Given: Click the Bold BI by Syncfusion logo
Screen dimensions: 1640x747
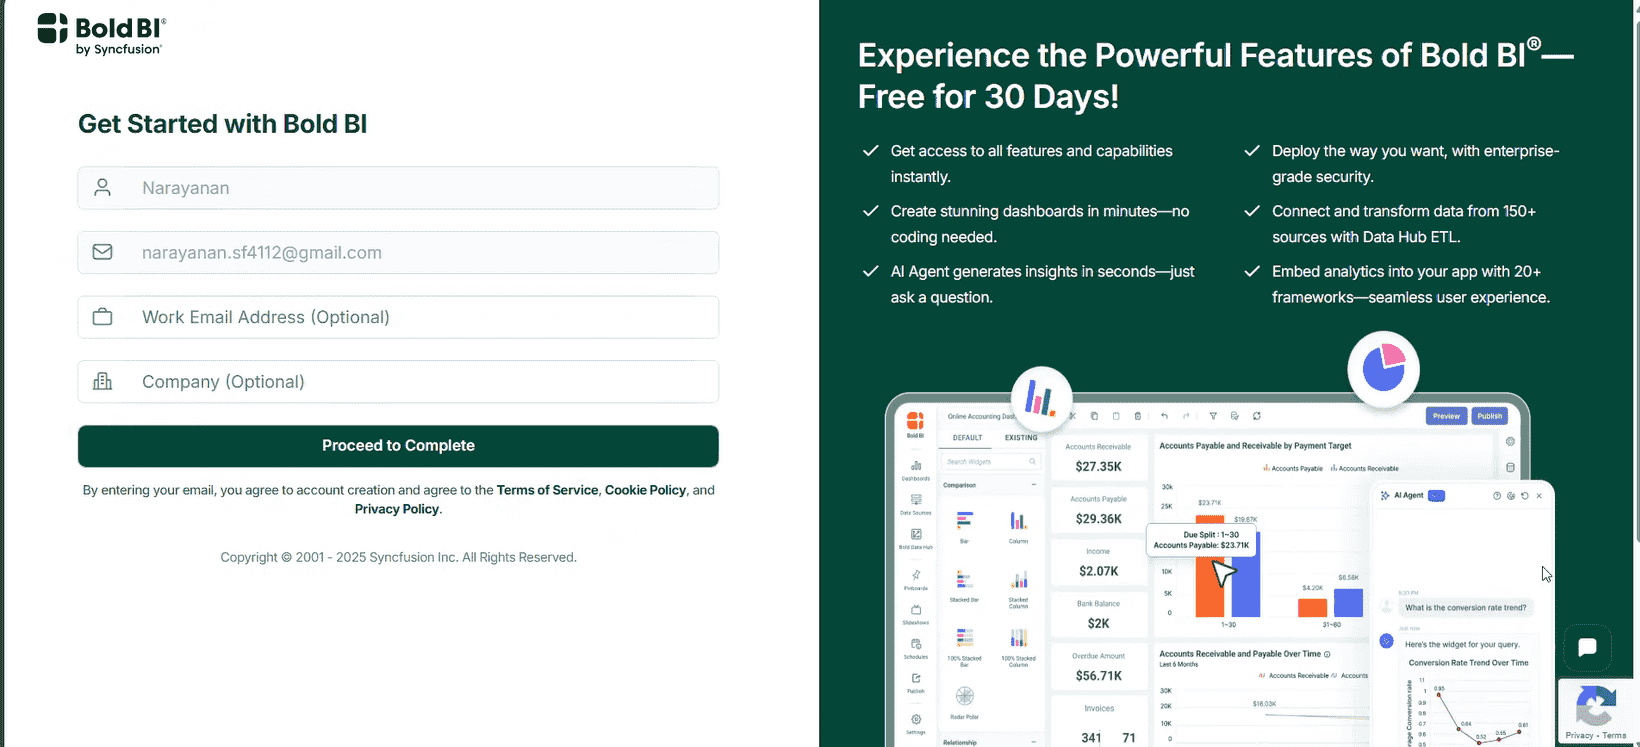Looking at the screenshot, I should [x=101, y=34].
